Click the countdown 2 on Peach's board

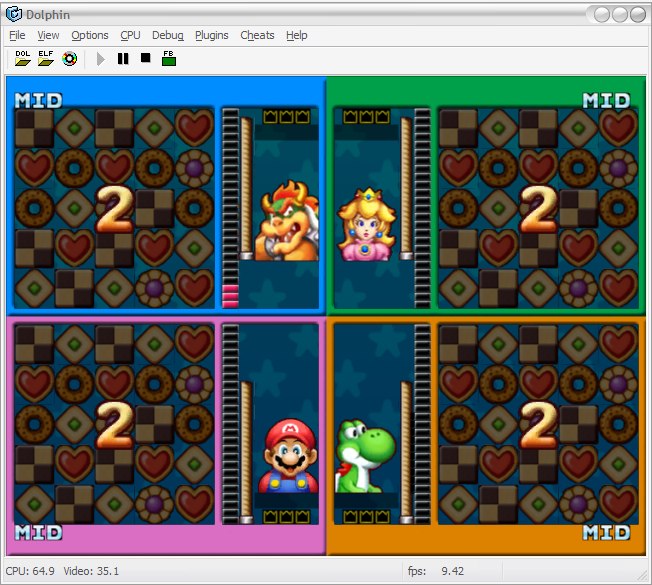538,209
